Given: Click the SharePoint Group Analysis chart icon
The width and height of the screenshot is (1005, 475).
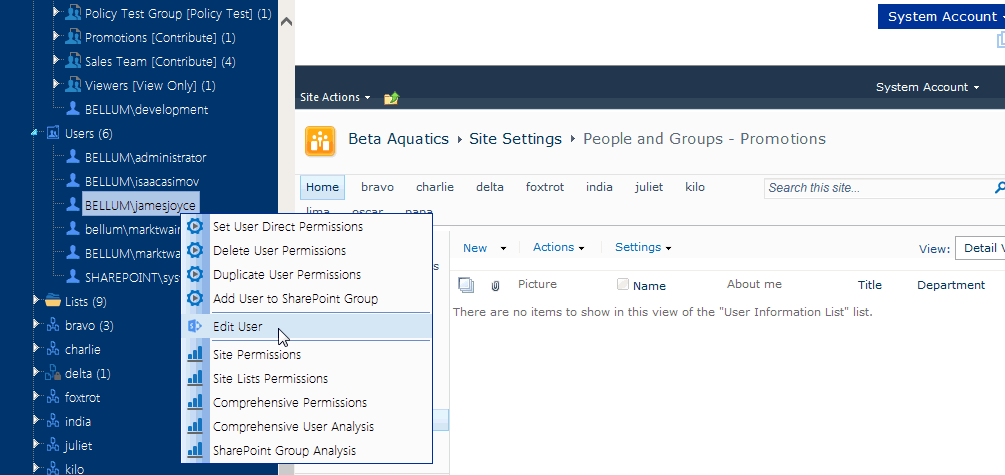Looking at the screenshot, I should tap(196, 451).
